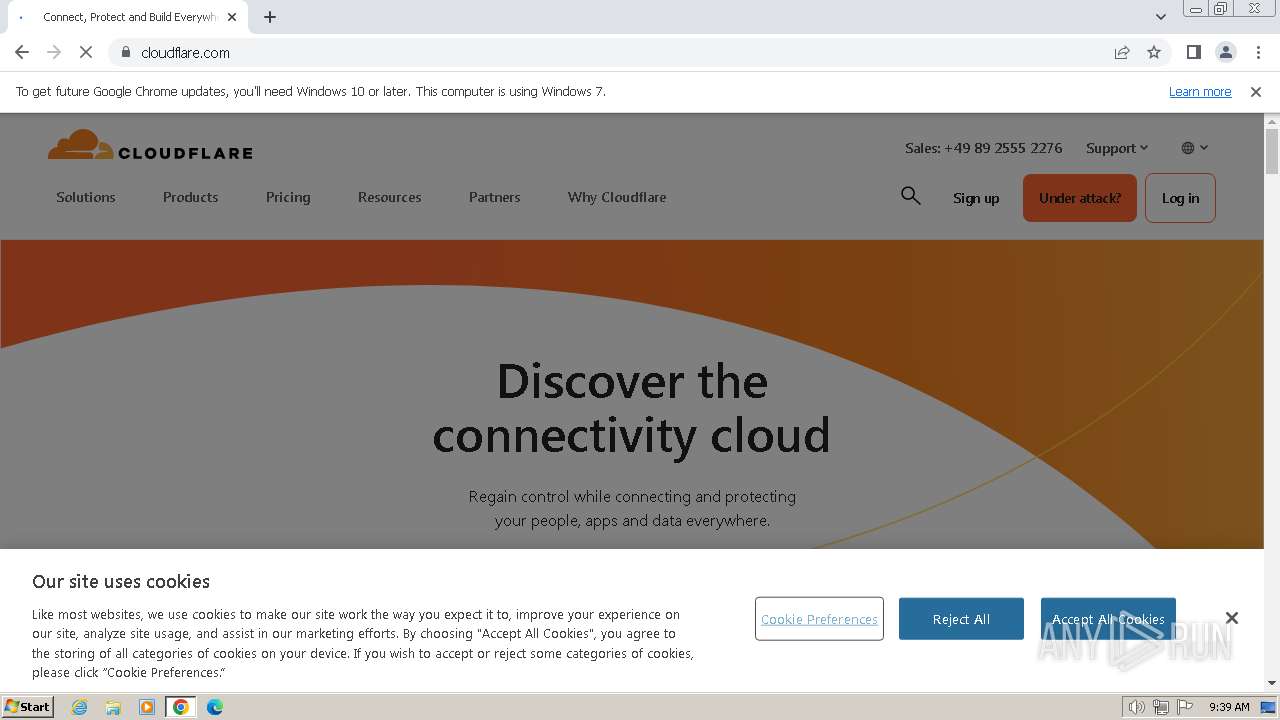Click the browser forward arrow
This screenshot has width=1280, height=720.
54,52
